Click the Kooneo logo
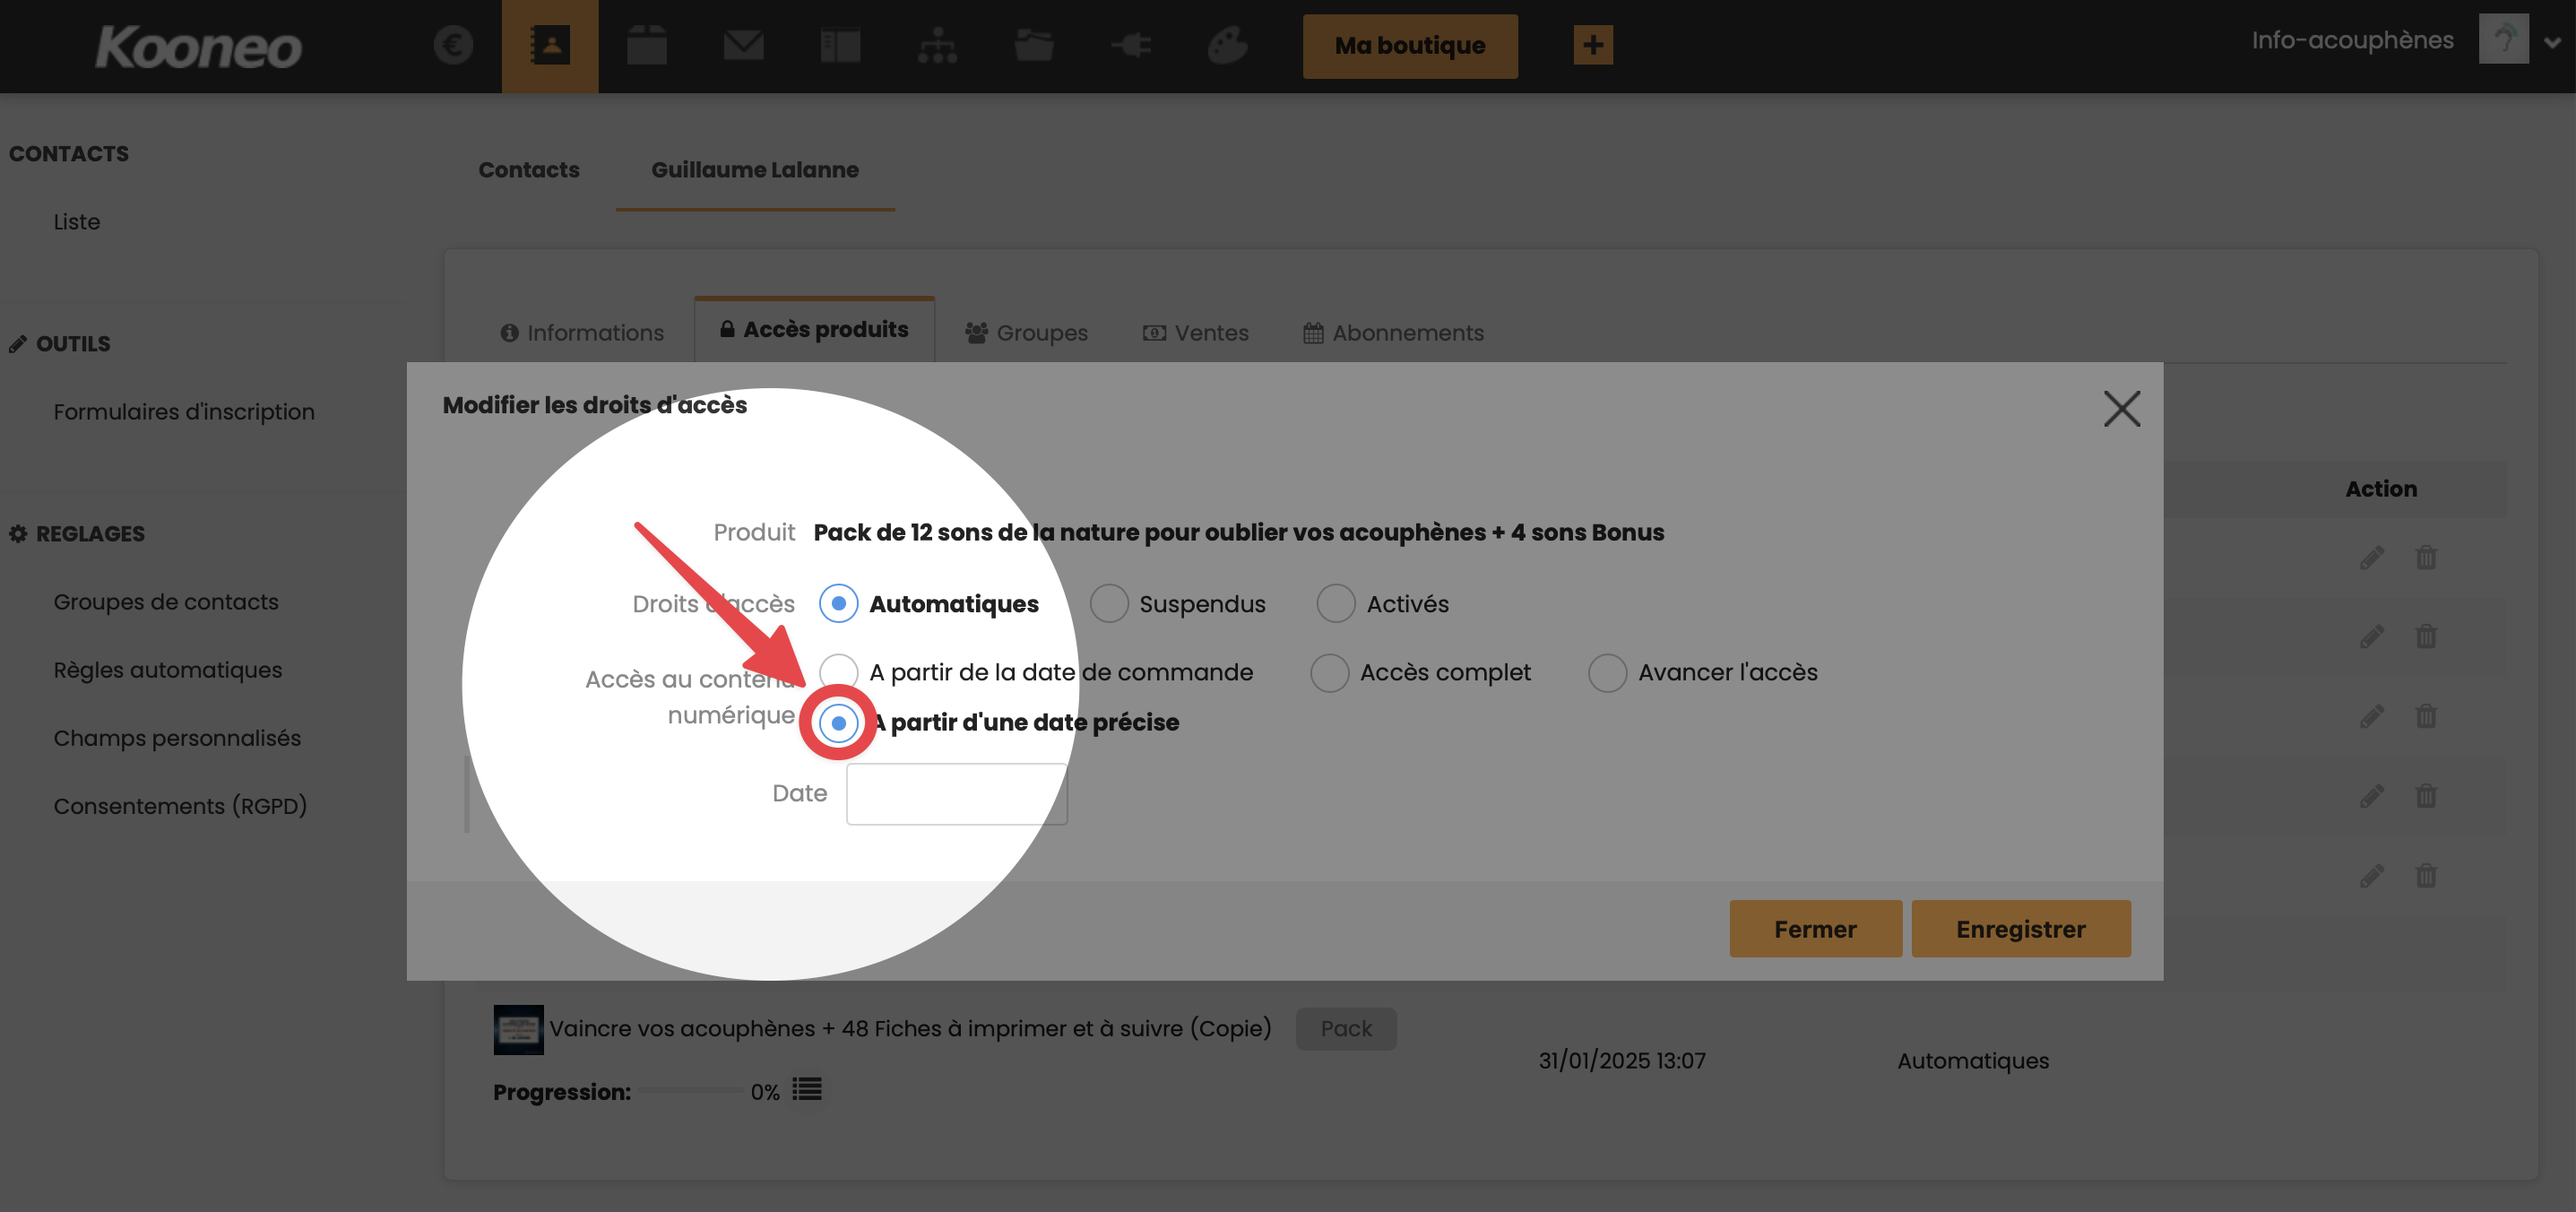This screenshot has width=2576, height=1212. (198, 47)
